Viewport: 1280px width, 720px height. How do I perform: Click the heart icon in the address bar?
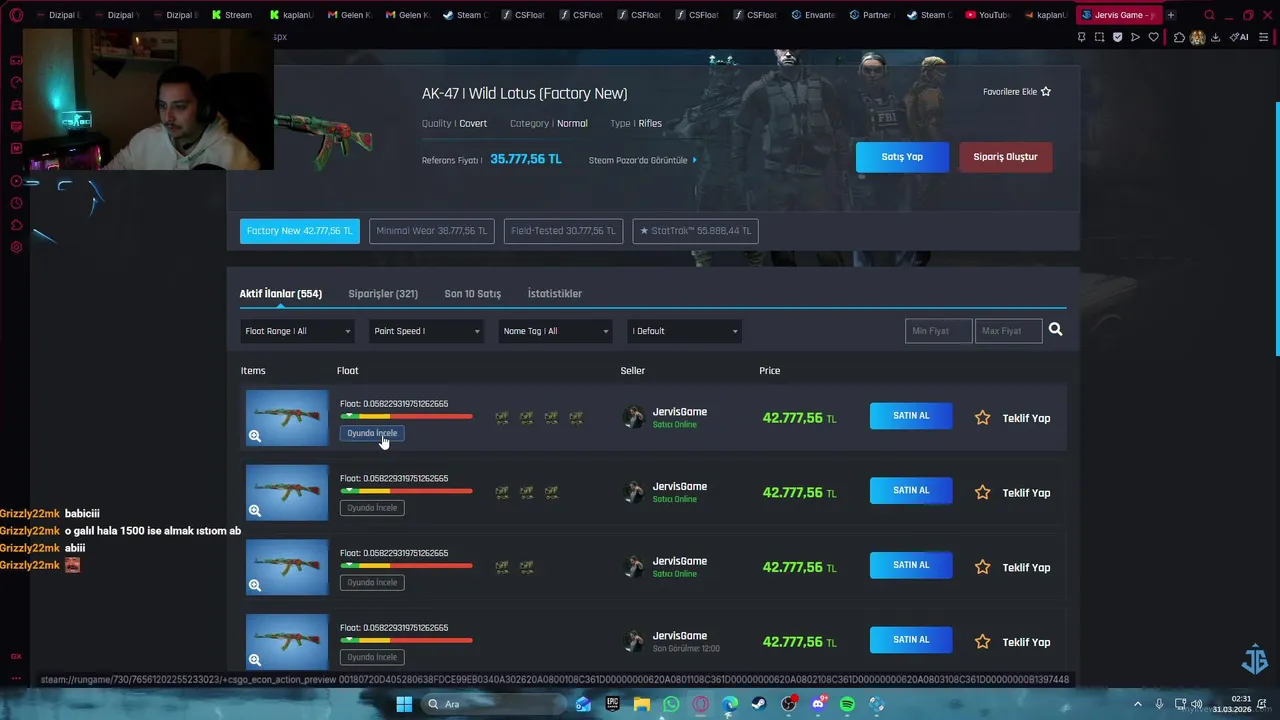tap(1153, 37)
